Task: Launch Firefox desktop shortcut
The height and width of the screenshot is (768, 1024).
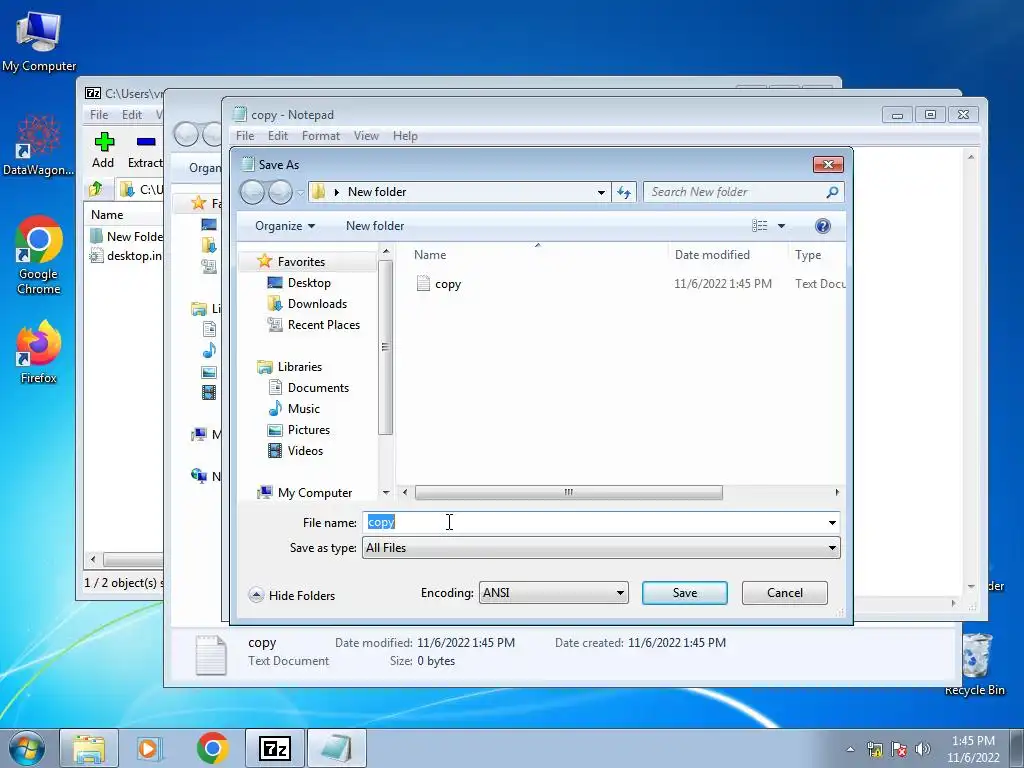Action: [x=39, y=352]
